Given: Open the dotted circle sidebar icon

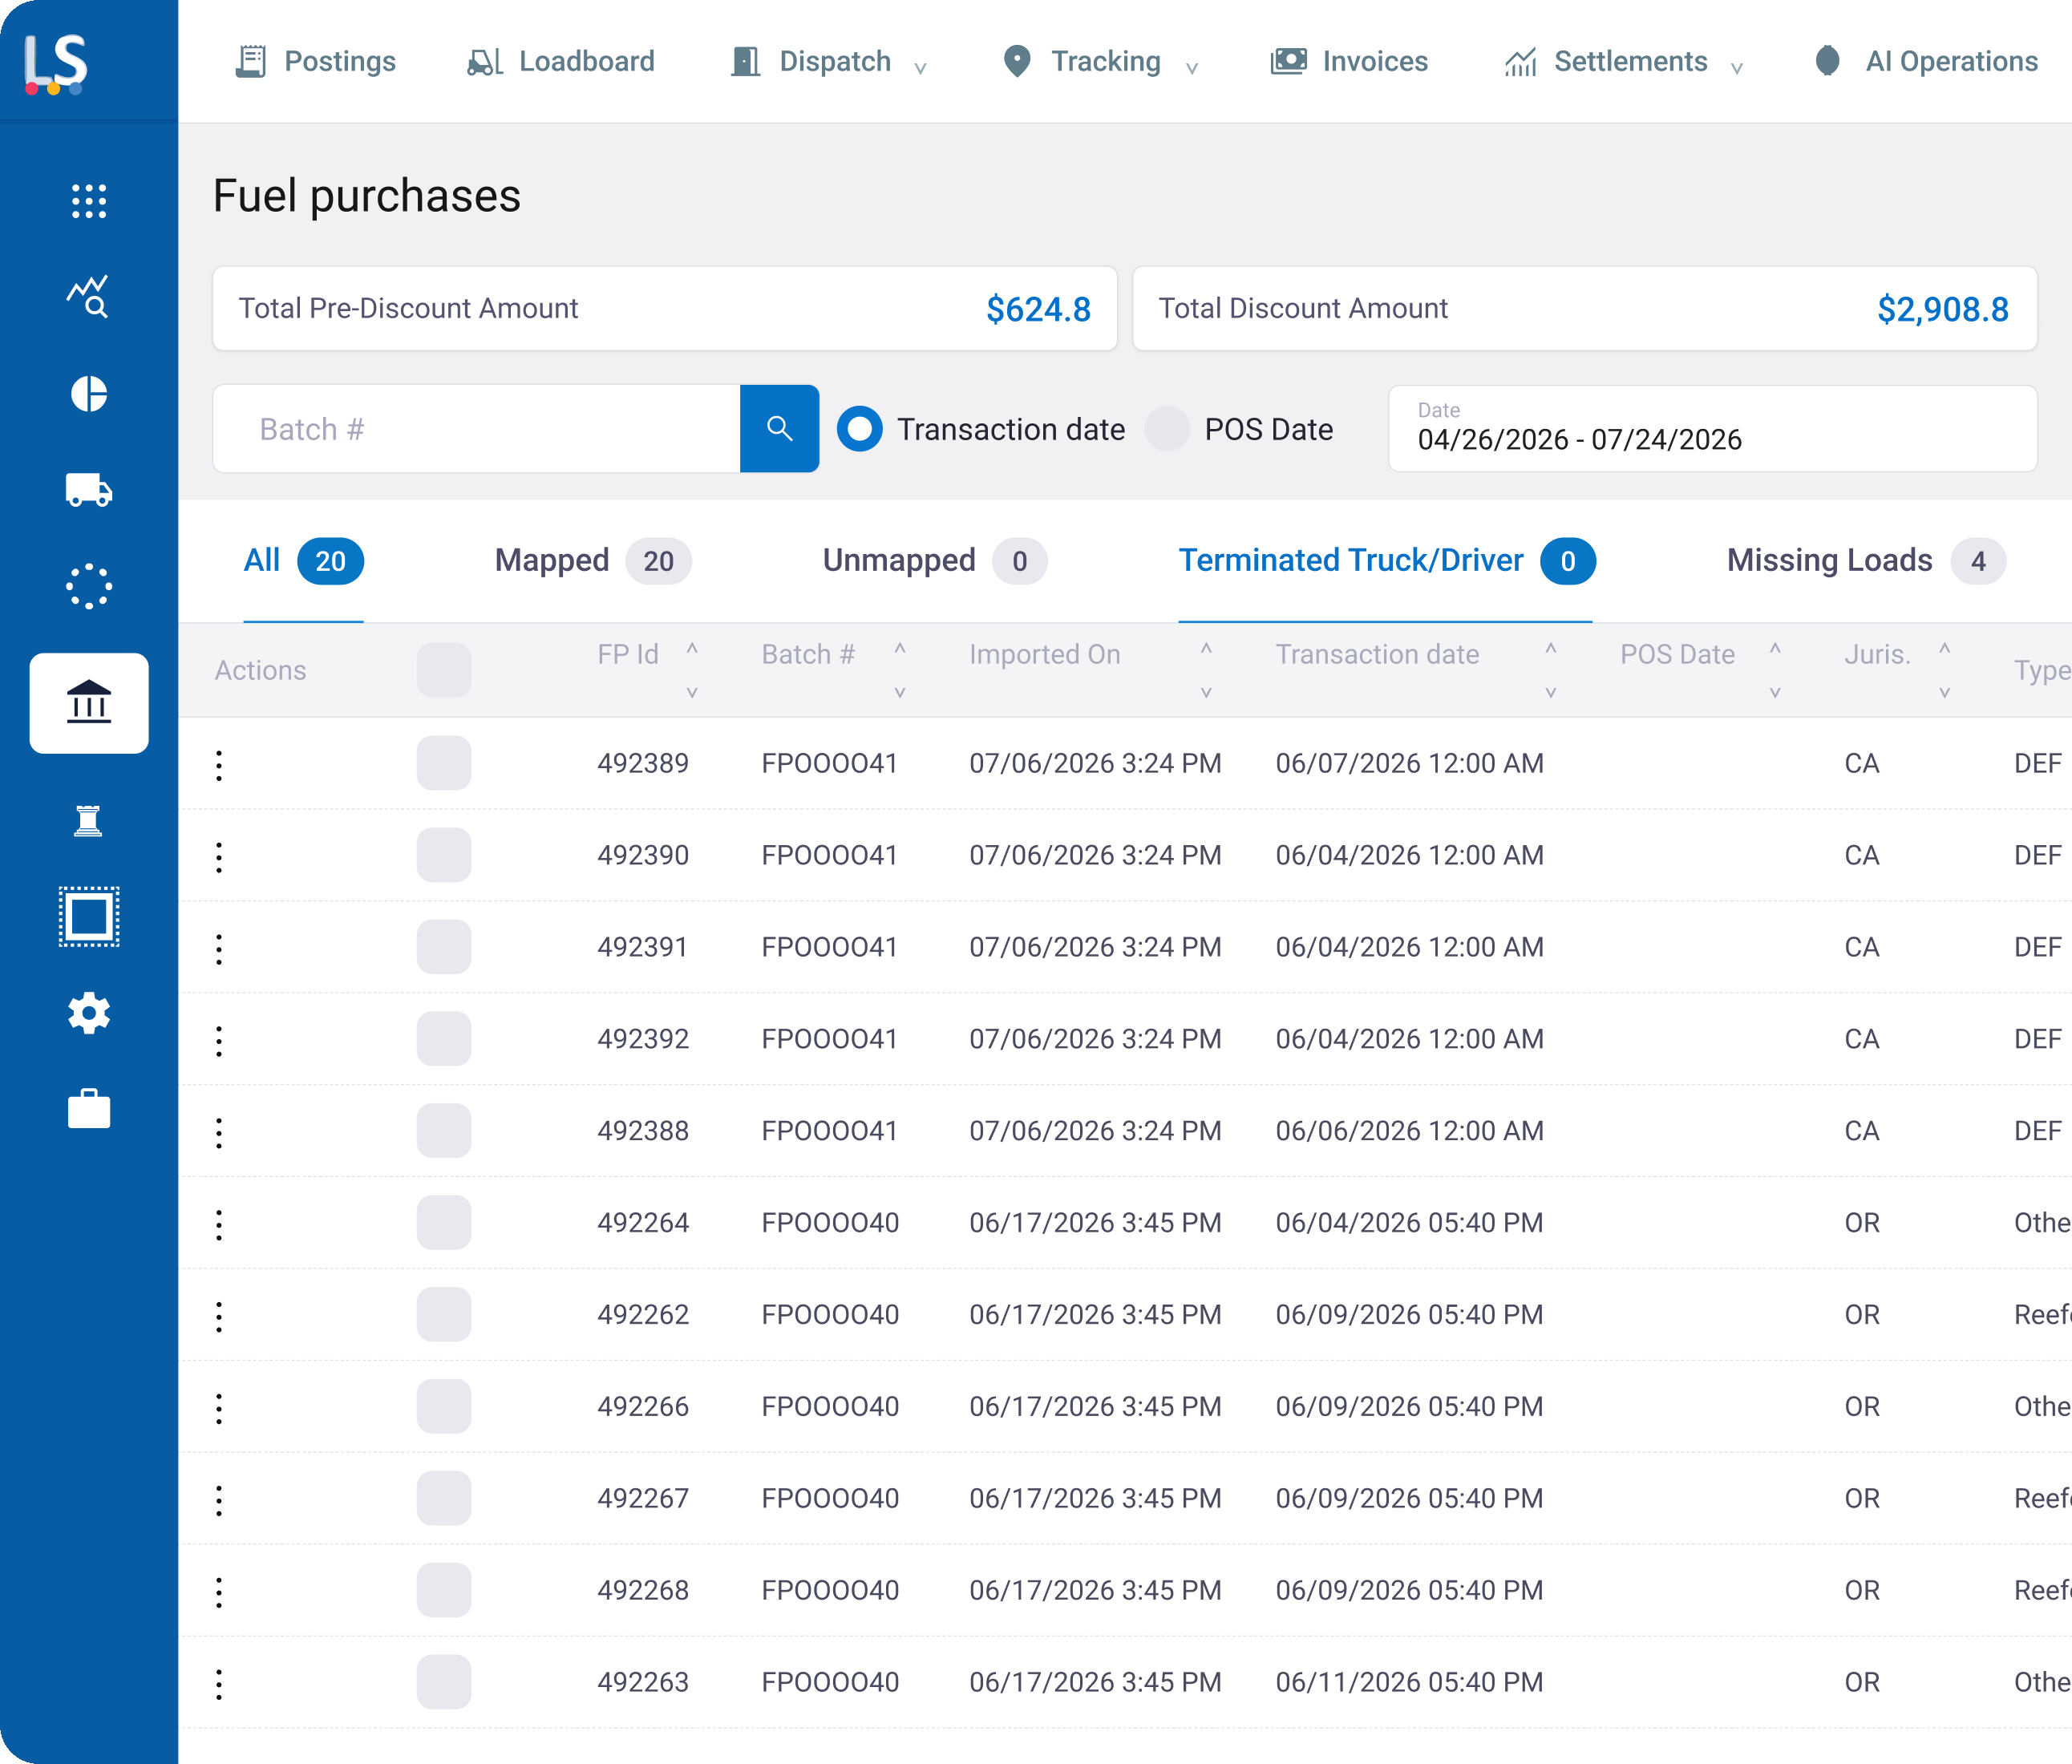Looking at the screenshot, I should click(x=89, y=586).
